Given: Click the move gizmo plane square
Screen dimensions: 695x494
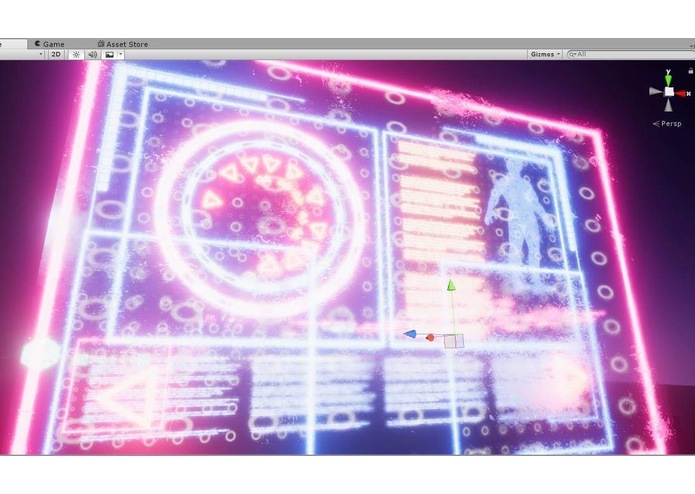Looking at the screenshot, I should [x=454, y=341].
